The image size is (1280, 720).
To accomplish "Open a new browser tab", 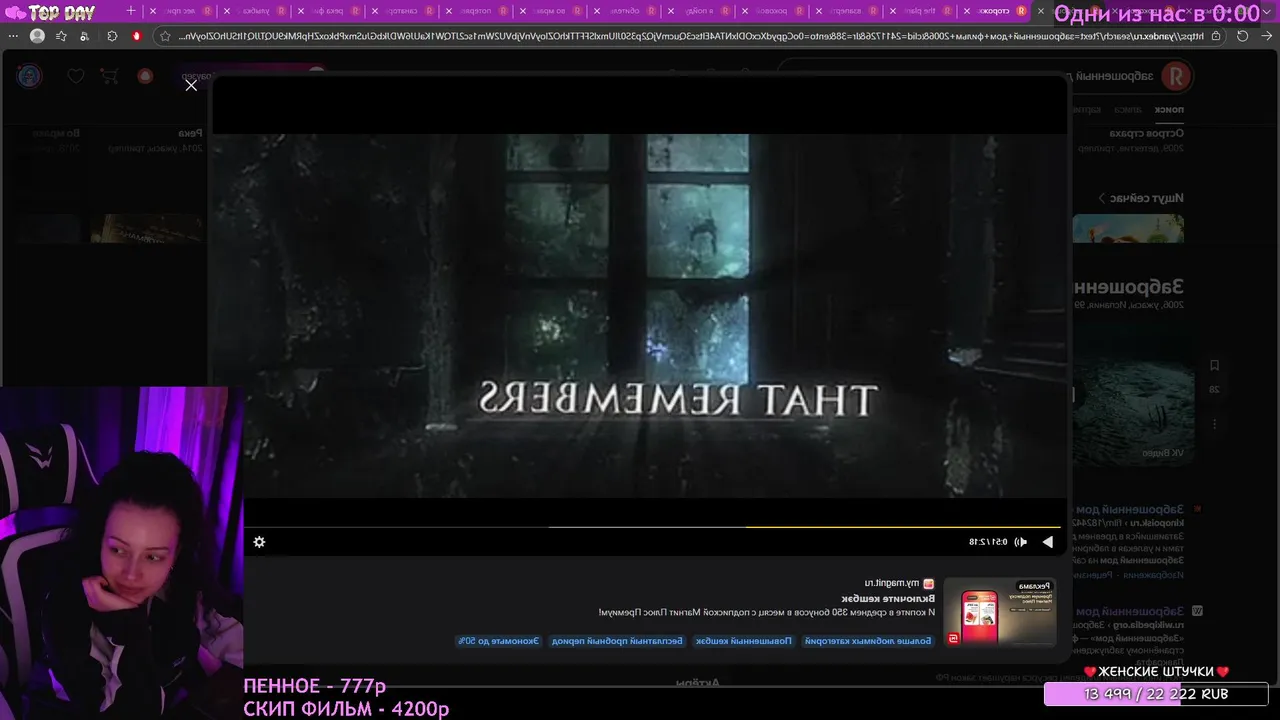I will pos(130,11).
